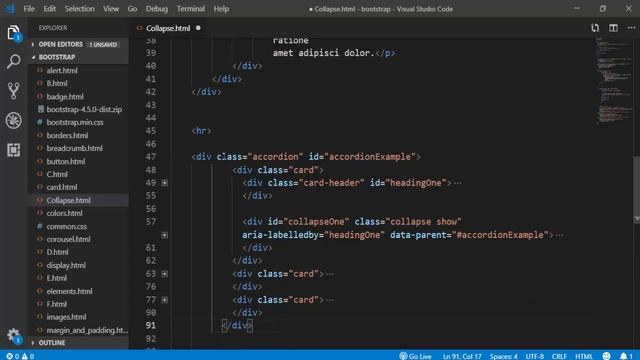Select bootstrap-4.5.0-dist.zip file
The width and height of the screenshot is (640, 360).
point(78,109)
